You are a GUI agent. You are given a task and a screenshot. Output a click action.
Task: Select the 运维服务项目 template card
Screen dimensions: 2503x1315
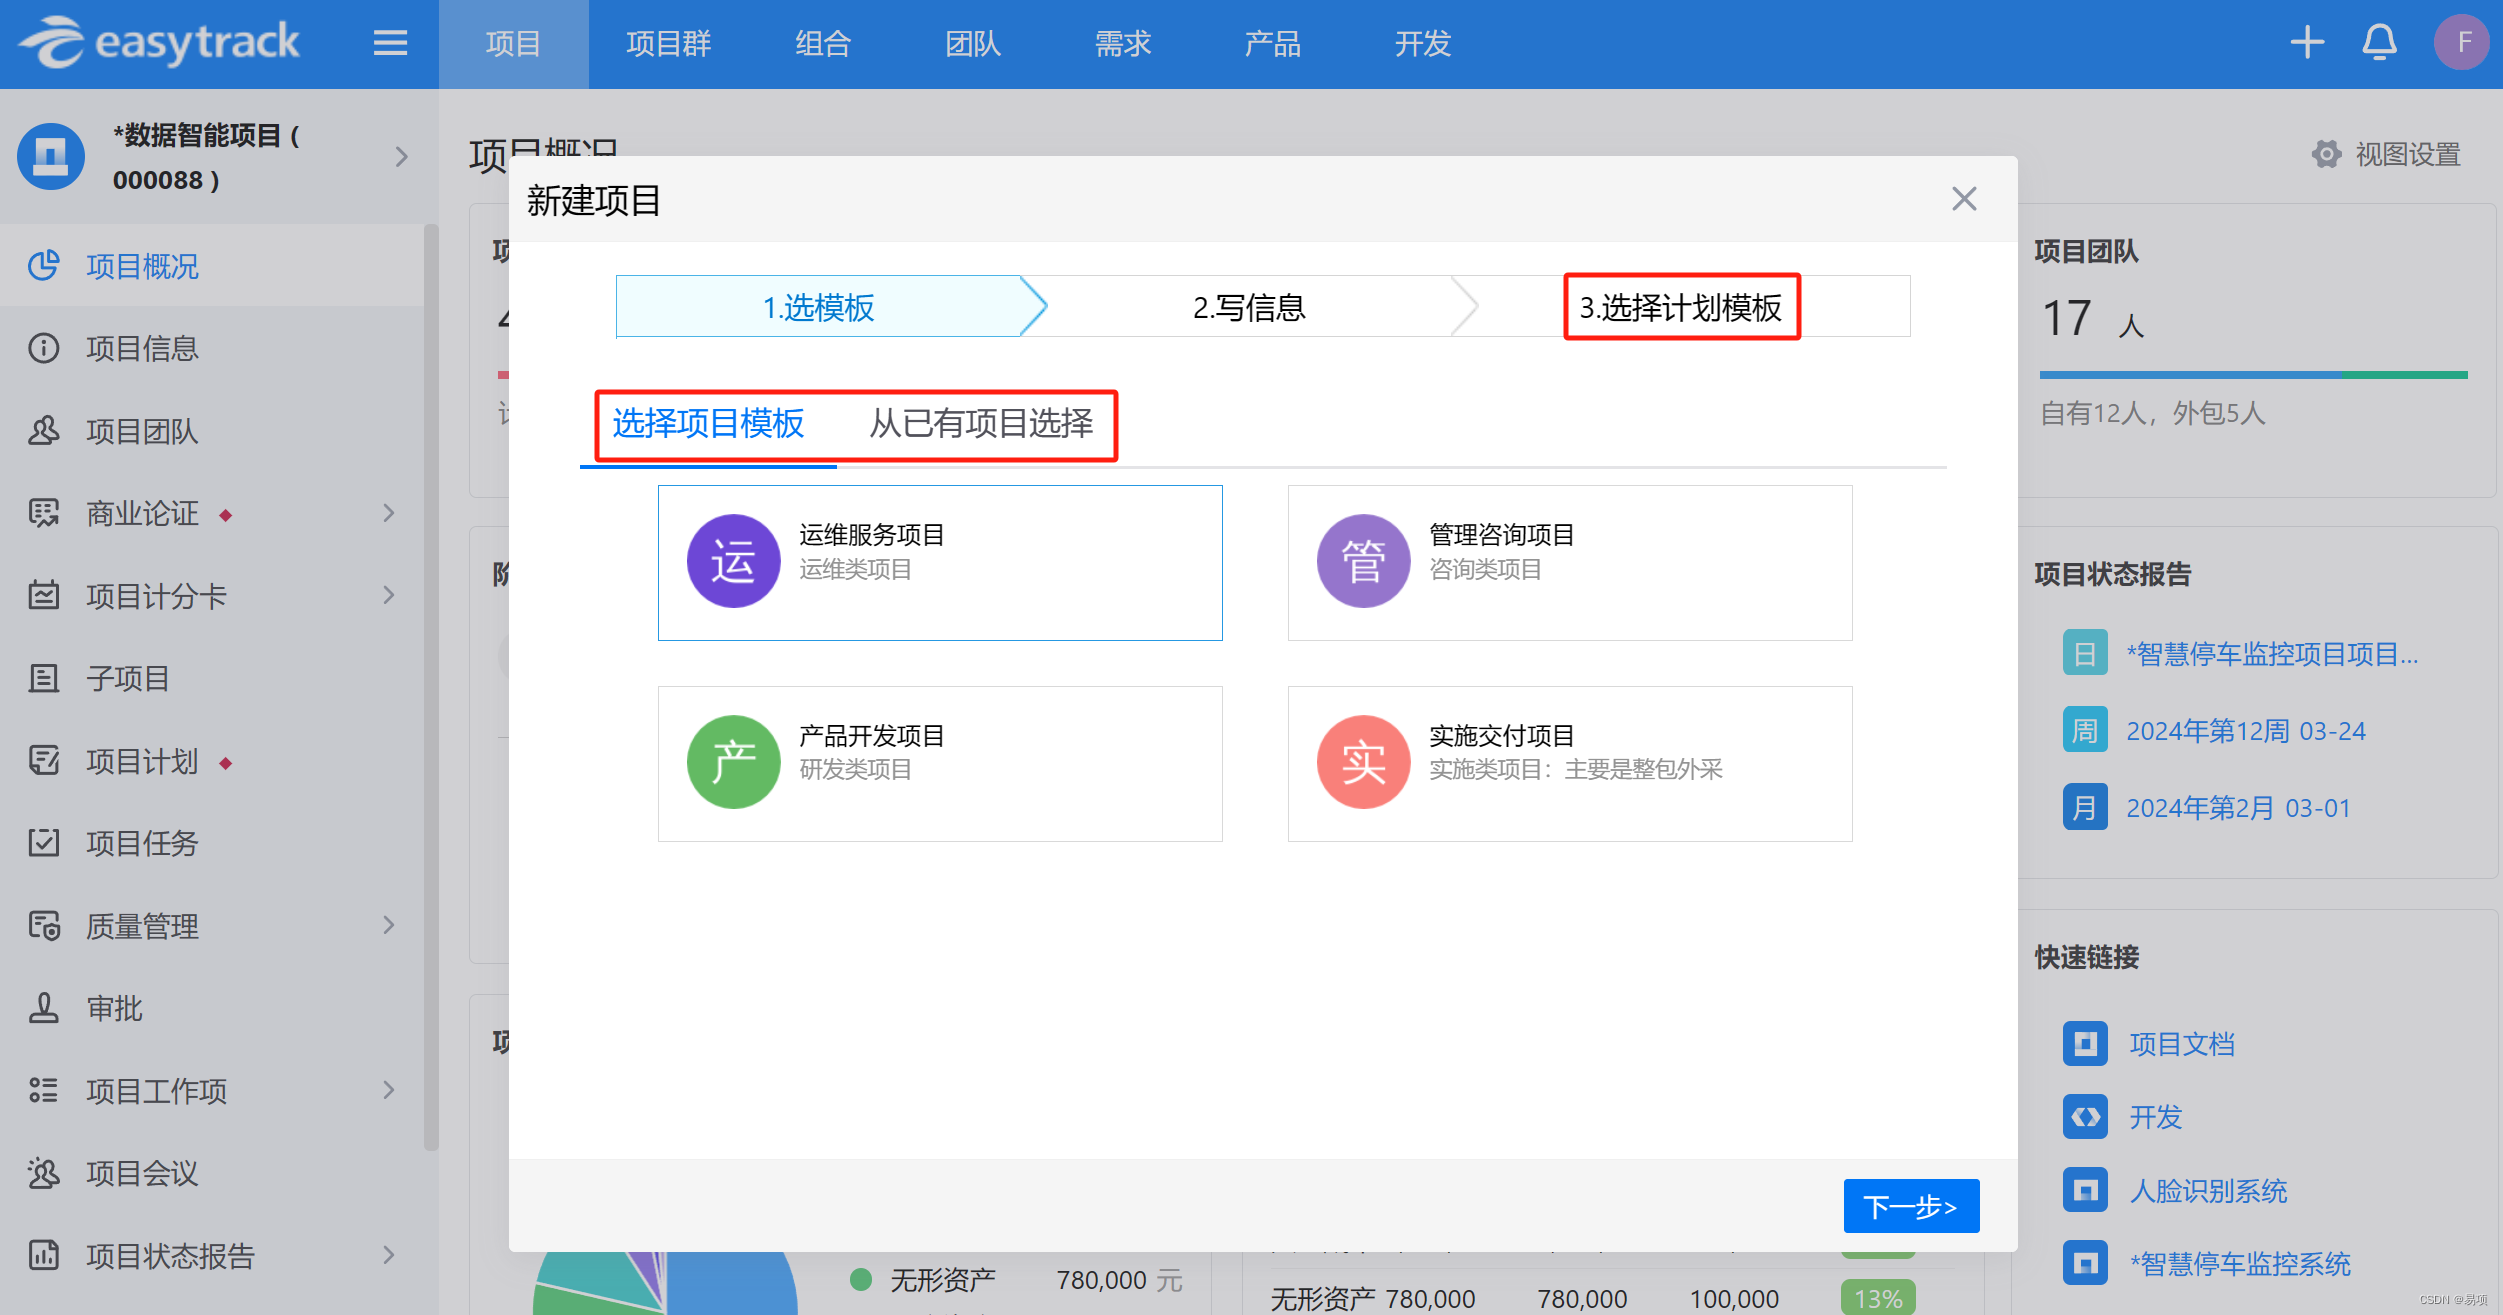tap(940, 563)
